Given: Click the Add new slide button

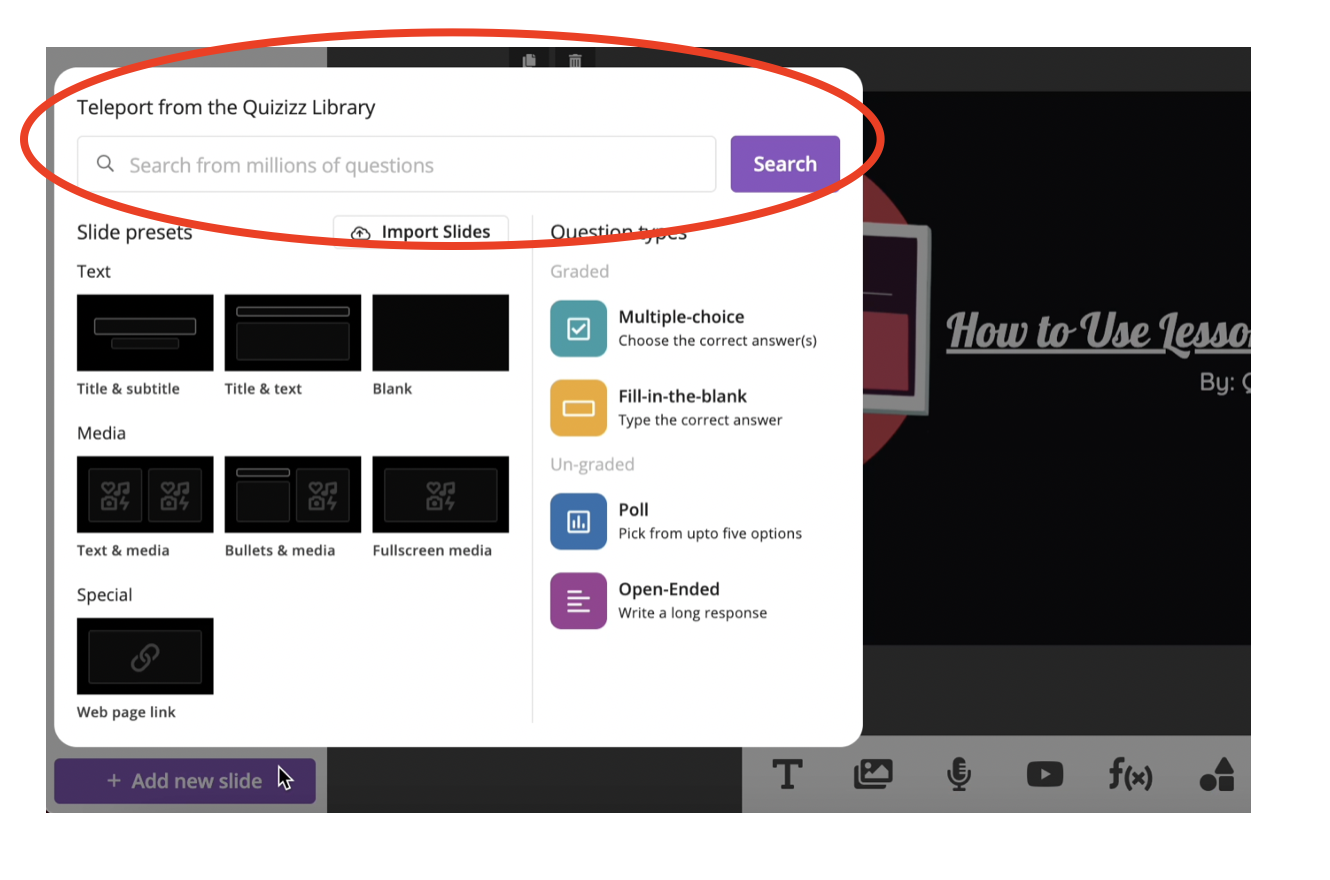Looking at the screenshot, I should (185, 781).
